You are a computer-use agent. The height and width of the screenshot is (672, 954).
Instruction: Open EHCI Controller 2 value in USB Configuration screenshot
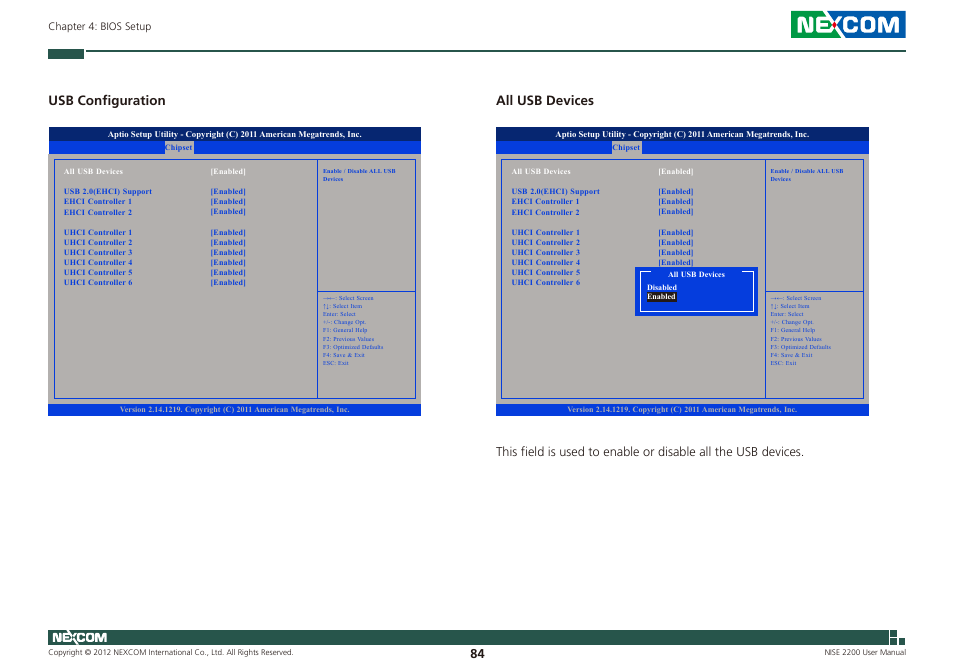[228, 212]
